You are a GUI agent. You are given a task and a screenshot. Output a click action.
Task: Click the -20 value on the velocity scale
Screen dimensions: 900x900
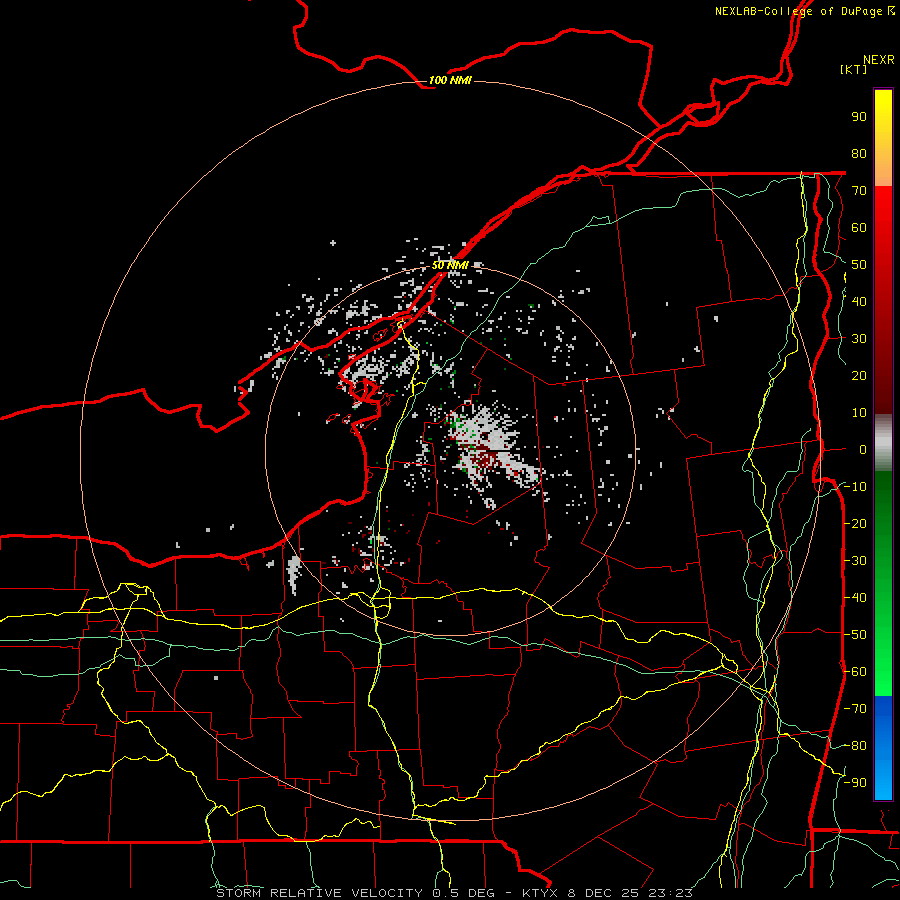click(x=855, y=524)
